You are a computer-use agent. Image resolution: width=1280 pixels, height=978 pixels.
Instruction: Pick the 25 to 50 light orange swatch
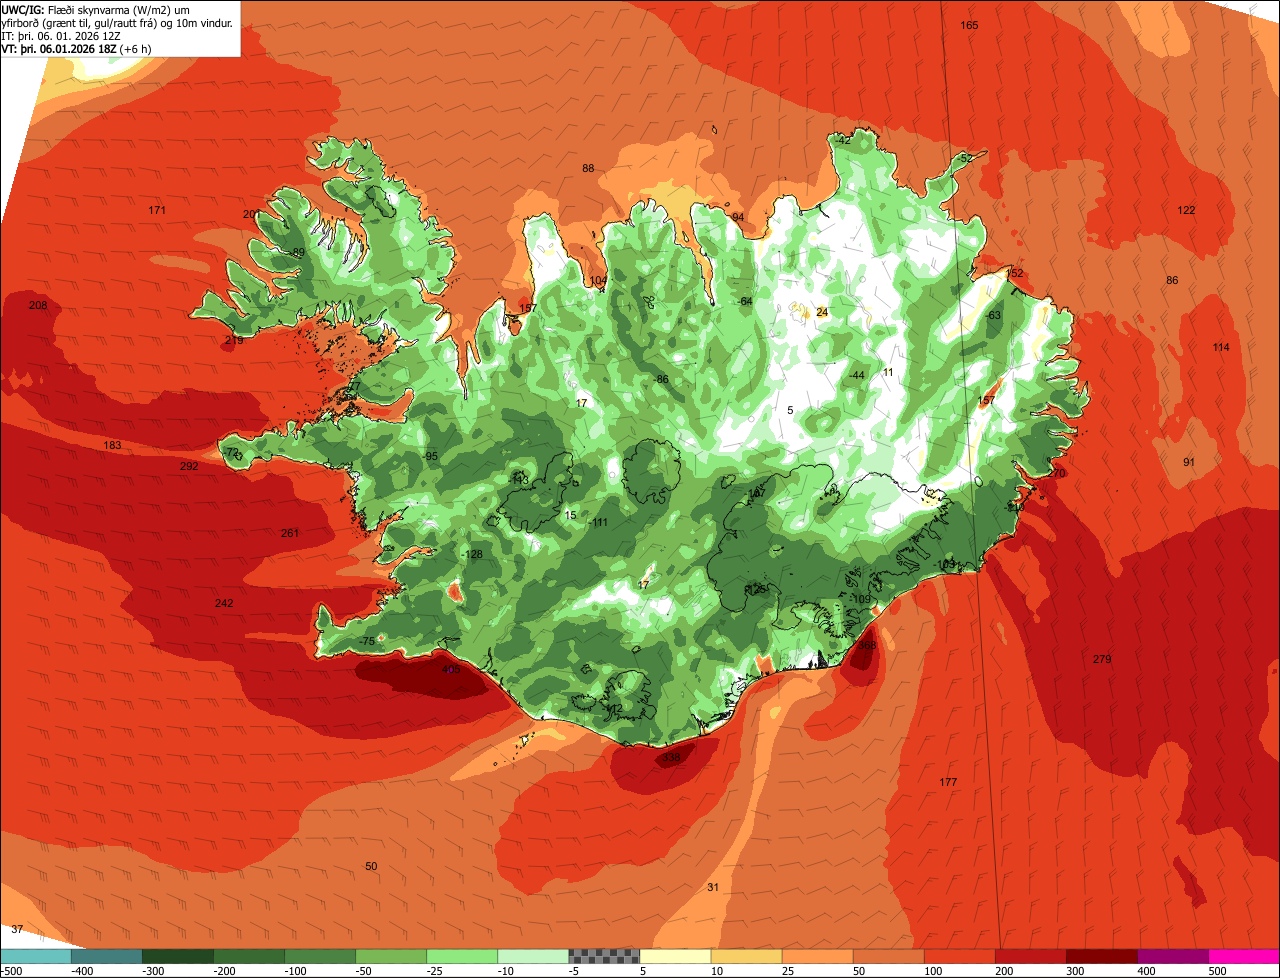coord(817,956)
